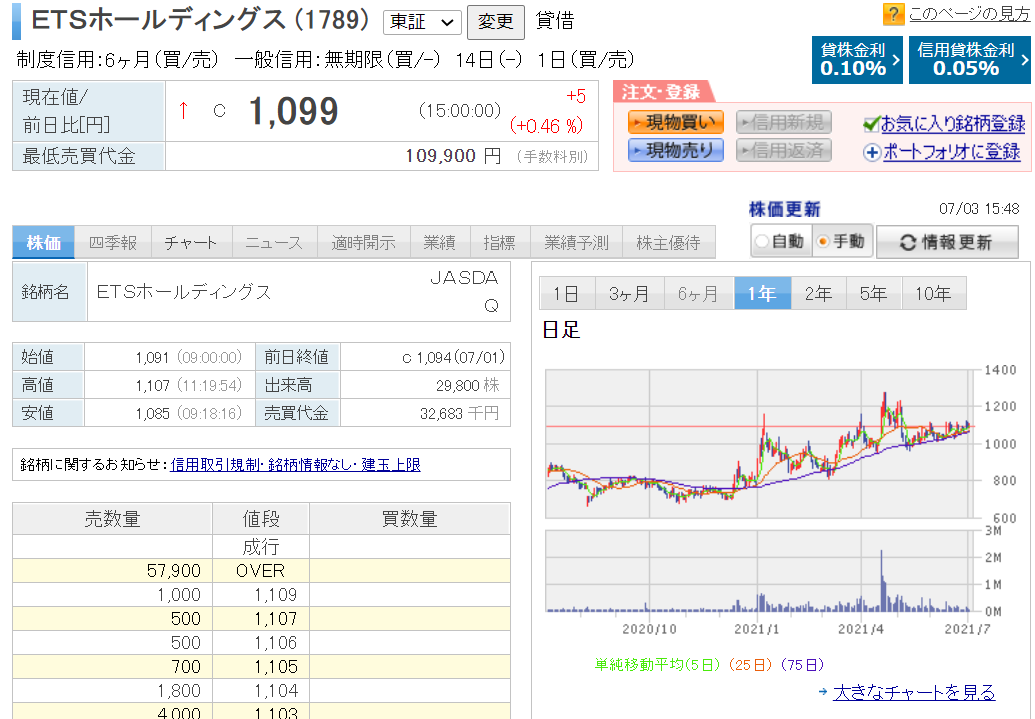Open the 貸株金利 0.10% panel
This screenshot has width=1035, height=719.
point(857,60)
